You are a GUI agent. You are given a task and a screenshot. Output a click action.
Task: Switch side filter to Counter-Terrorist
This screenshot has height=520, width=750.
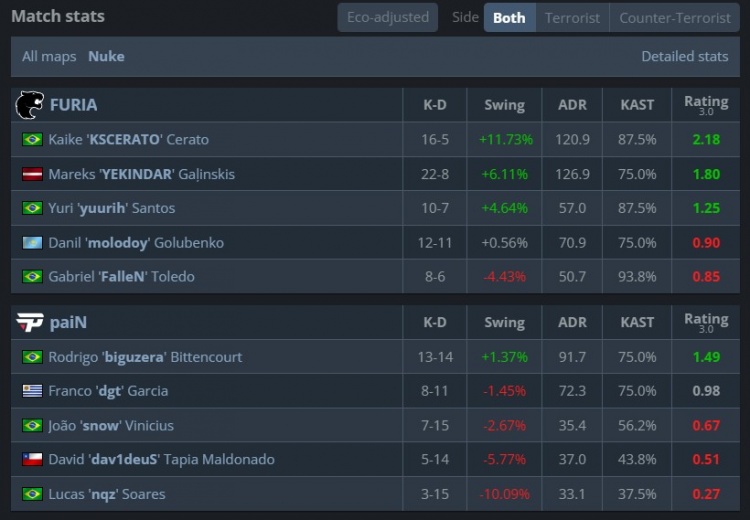click(x=675, y=17)
